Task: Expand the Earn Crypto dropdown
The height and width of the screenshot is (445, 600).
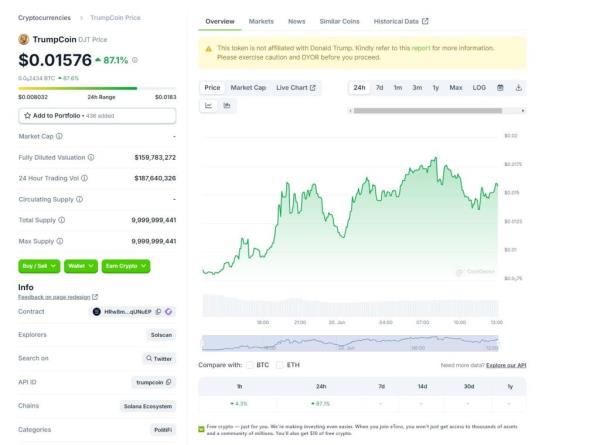Action: tap(126, 266)
